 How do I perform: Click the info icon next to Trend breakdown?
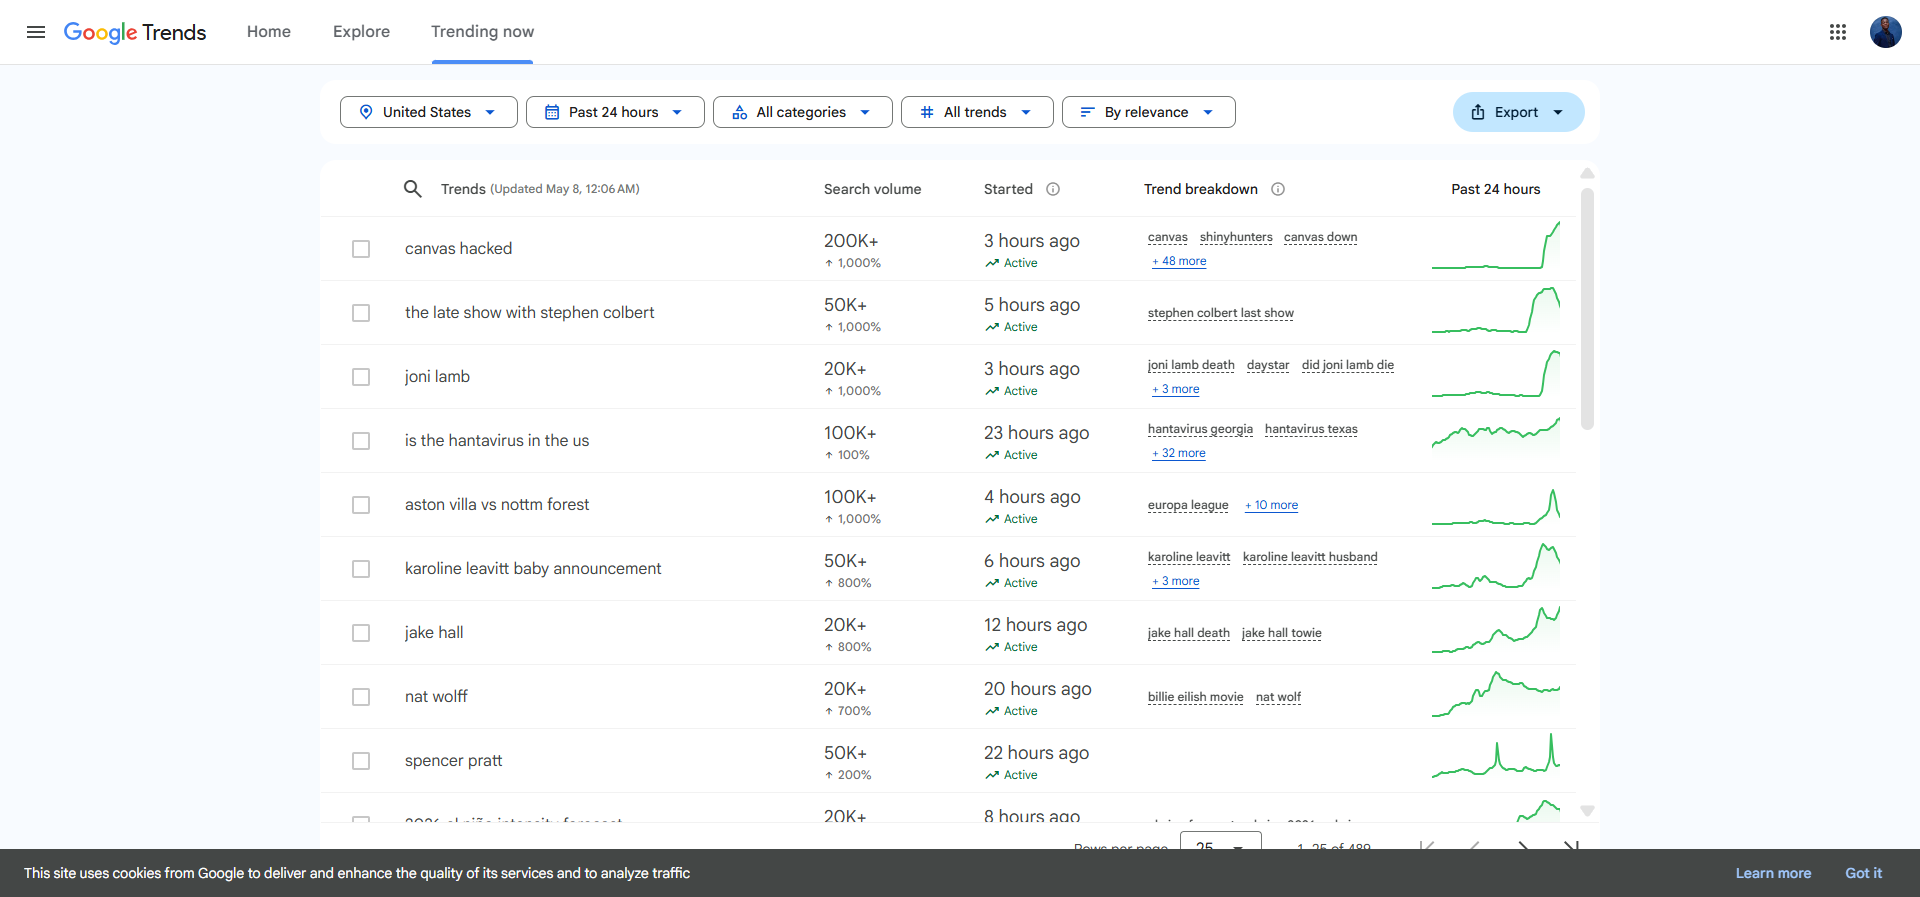1278,189
